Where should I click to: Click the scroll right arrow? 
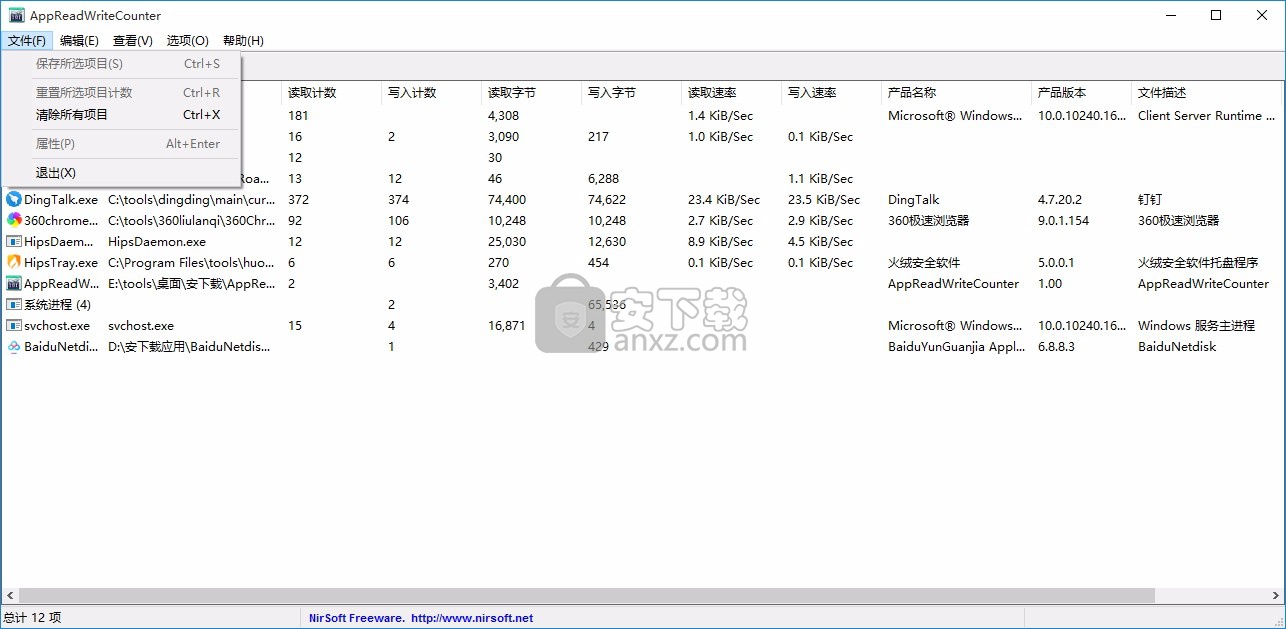pos(1277,596)
